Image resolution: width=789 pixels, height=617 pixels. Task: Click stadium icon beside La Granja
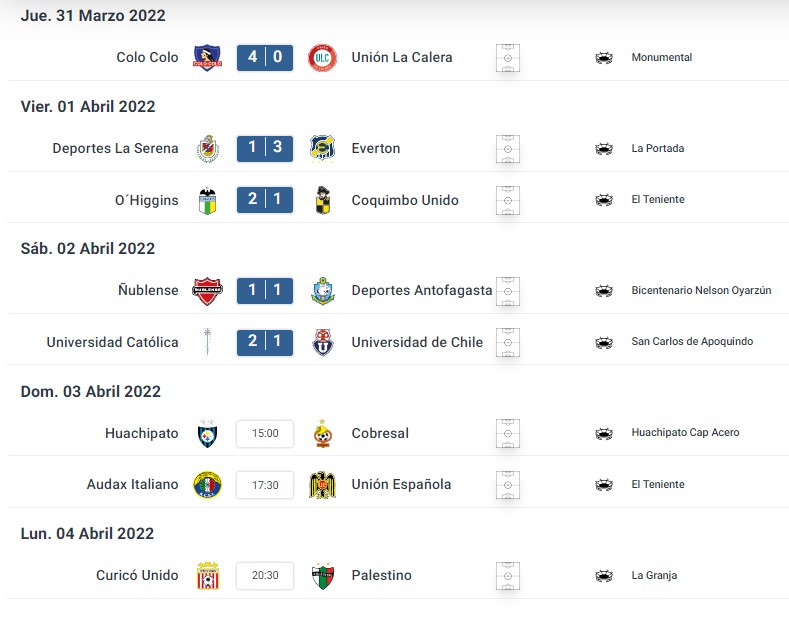pyautogui.click(x=604, y=576)
